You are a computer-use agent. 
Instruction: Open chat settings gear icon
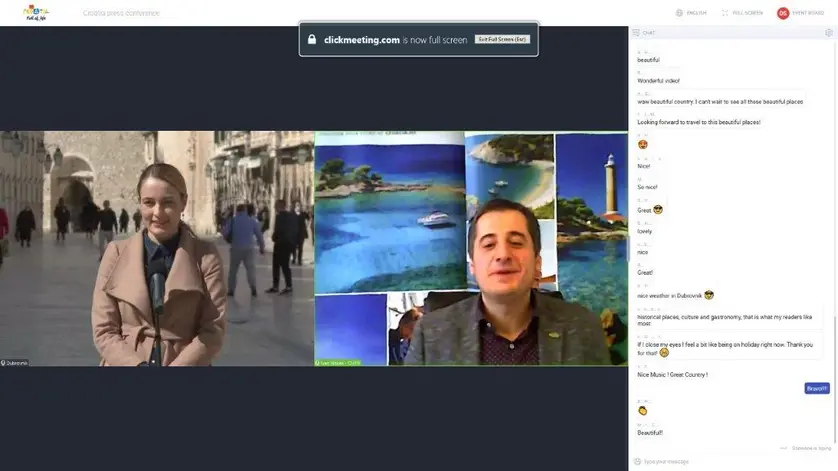(828, 32)
